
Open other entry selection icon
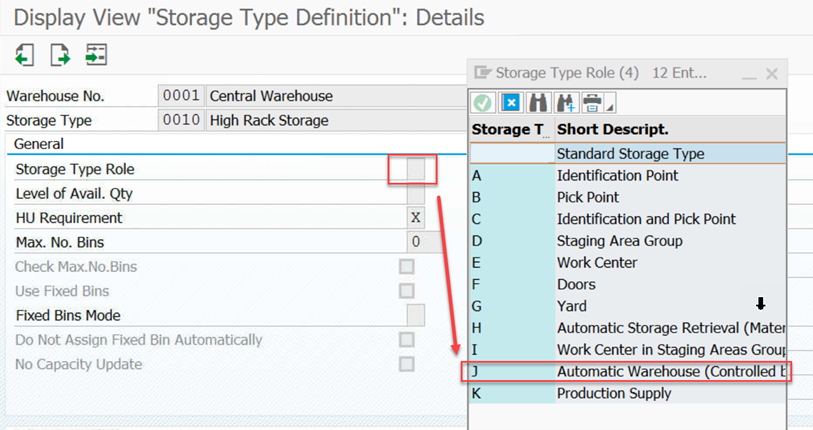tap(96, 54)
